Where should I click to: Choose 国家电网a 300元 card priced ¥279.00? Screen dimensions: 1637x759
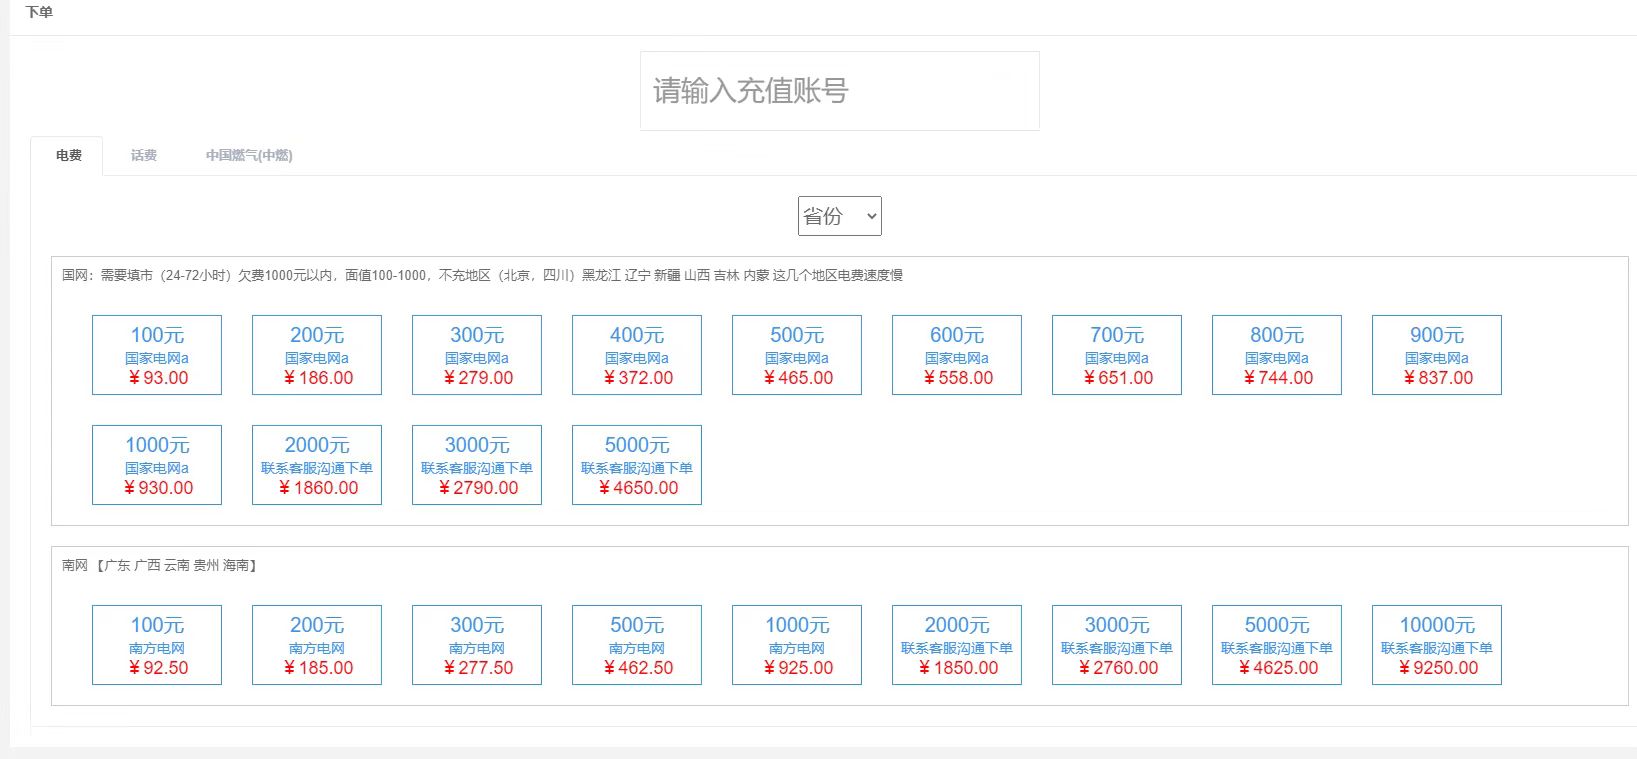tap(477, 355)
